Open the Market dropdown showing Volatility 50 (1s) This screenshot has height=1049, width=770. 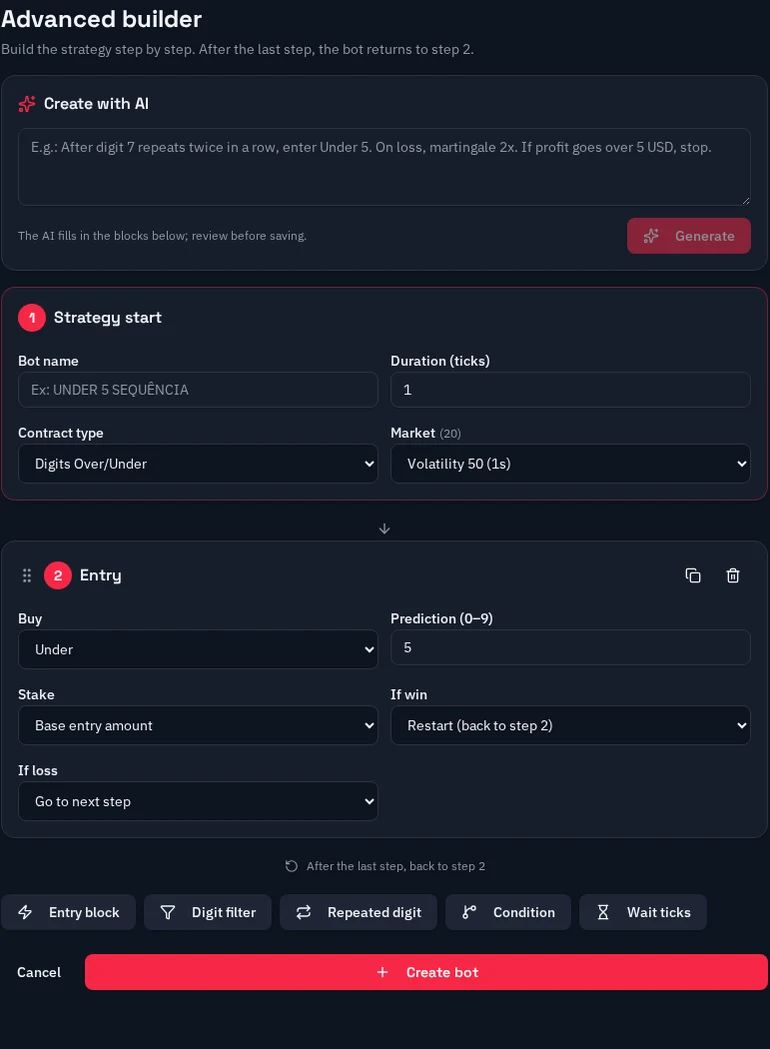(x=571, y=464)
